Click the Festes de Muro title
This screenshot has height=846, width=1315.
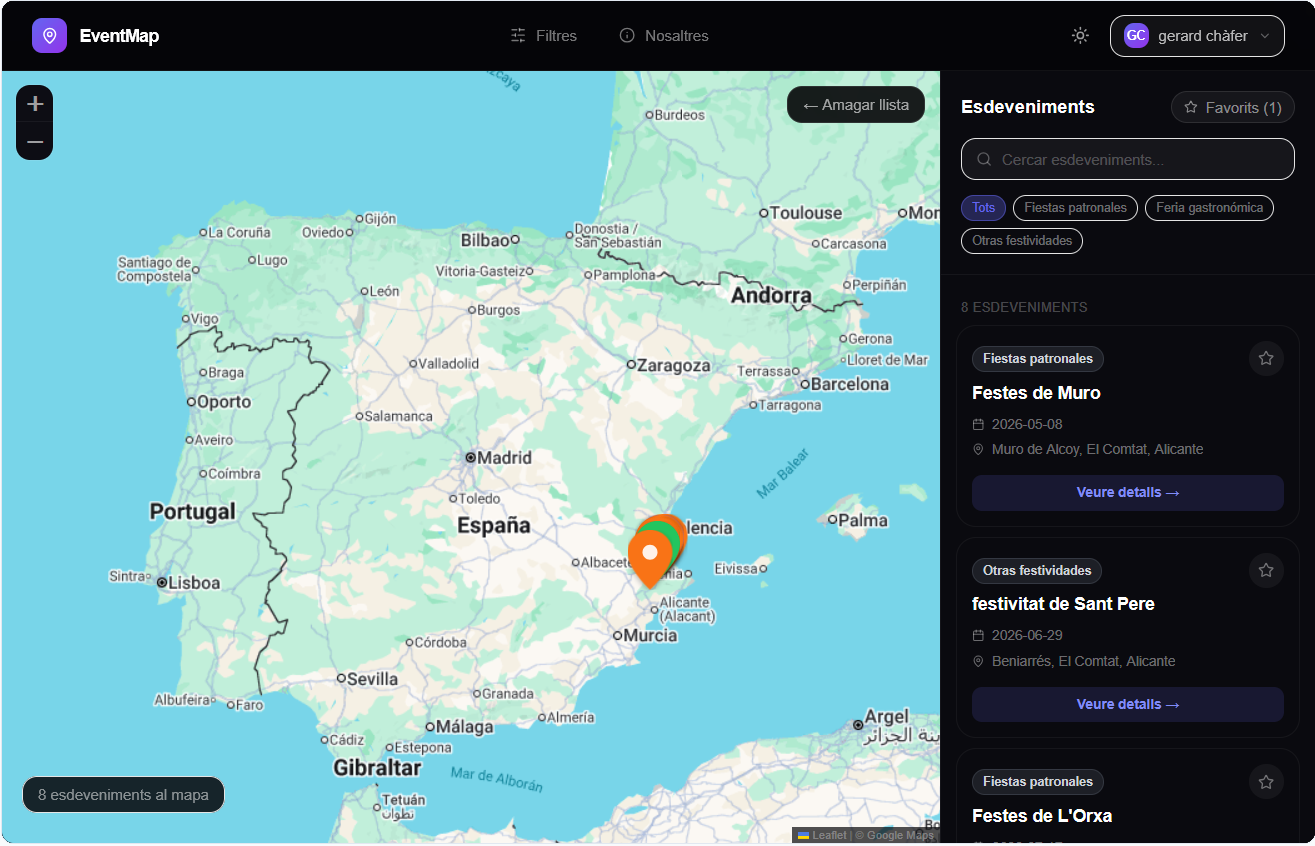pos(1036,393)
